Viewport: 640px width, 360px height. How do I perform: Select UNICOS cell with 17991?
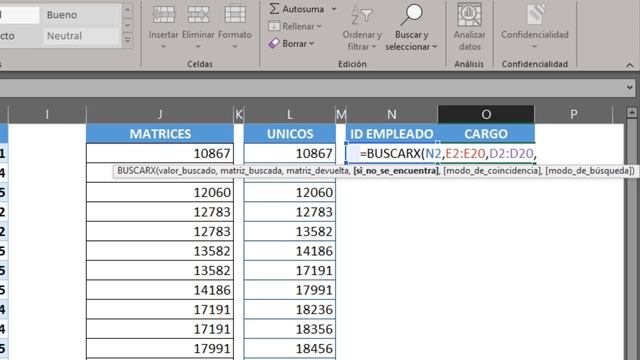[x=290, y=290]
